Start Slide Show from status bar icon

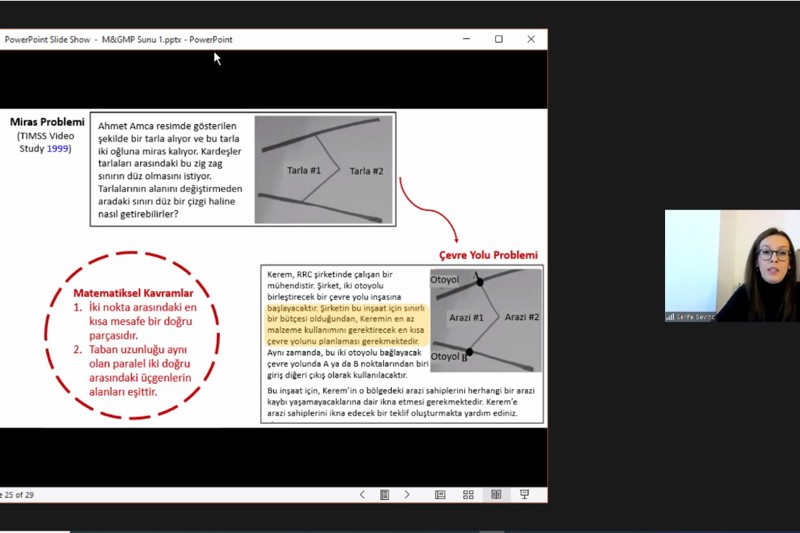click(524, 494)
